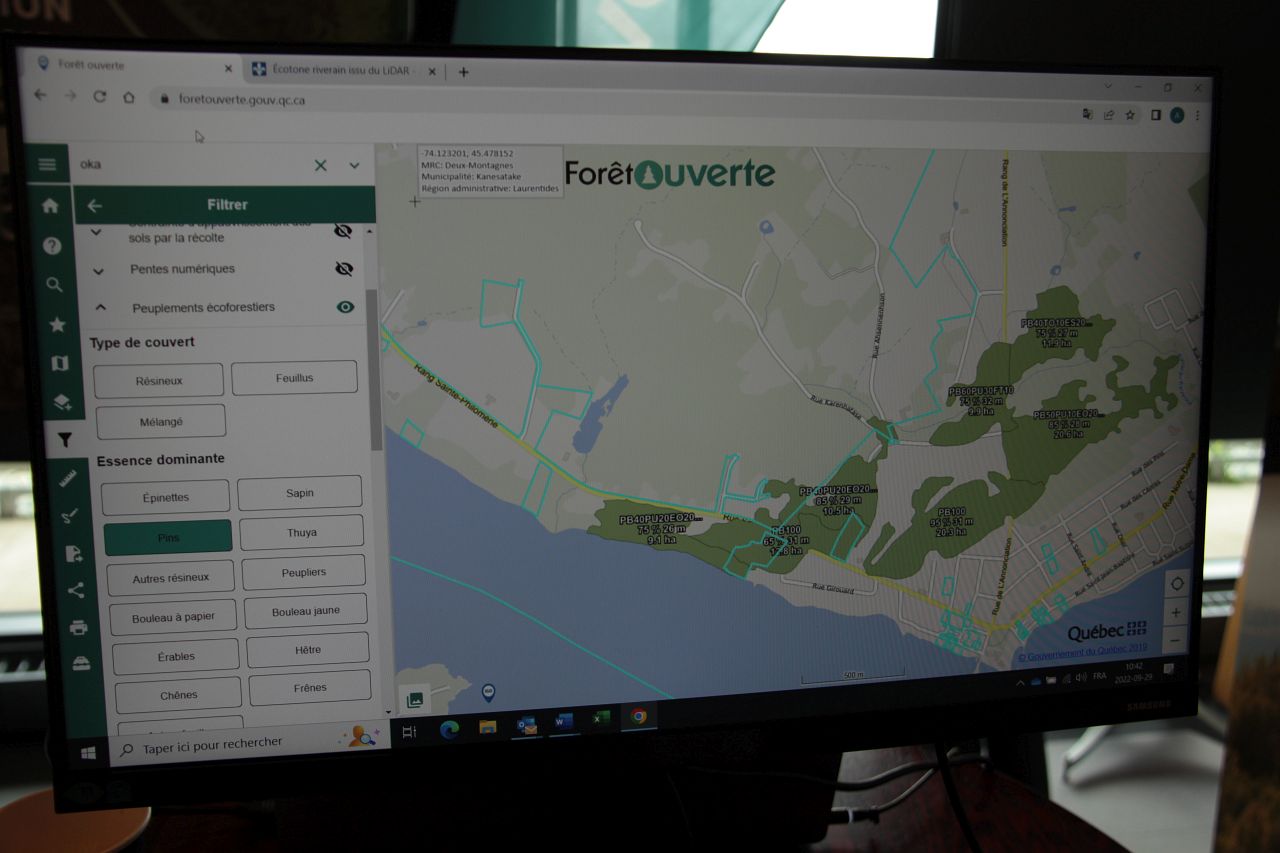Switch to the Forêt ouverte tab
This screenshot has width=1280, height=853.
132,66
